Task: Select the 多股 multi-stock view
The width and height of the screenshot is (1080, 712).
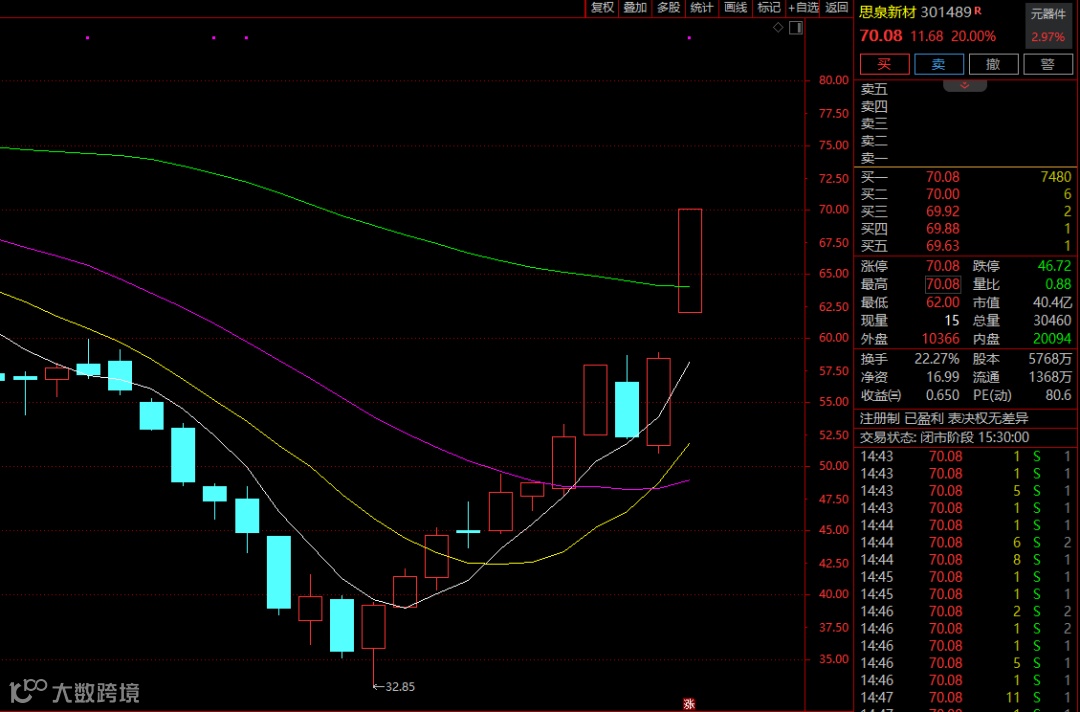Action: click(x=668, y=8)
